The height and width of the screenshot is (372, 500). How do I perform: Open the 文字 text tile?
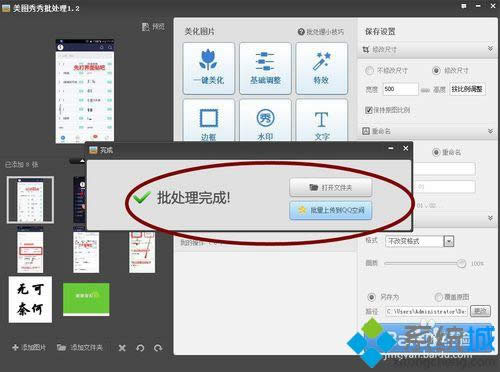[x=322, y=121]
